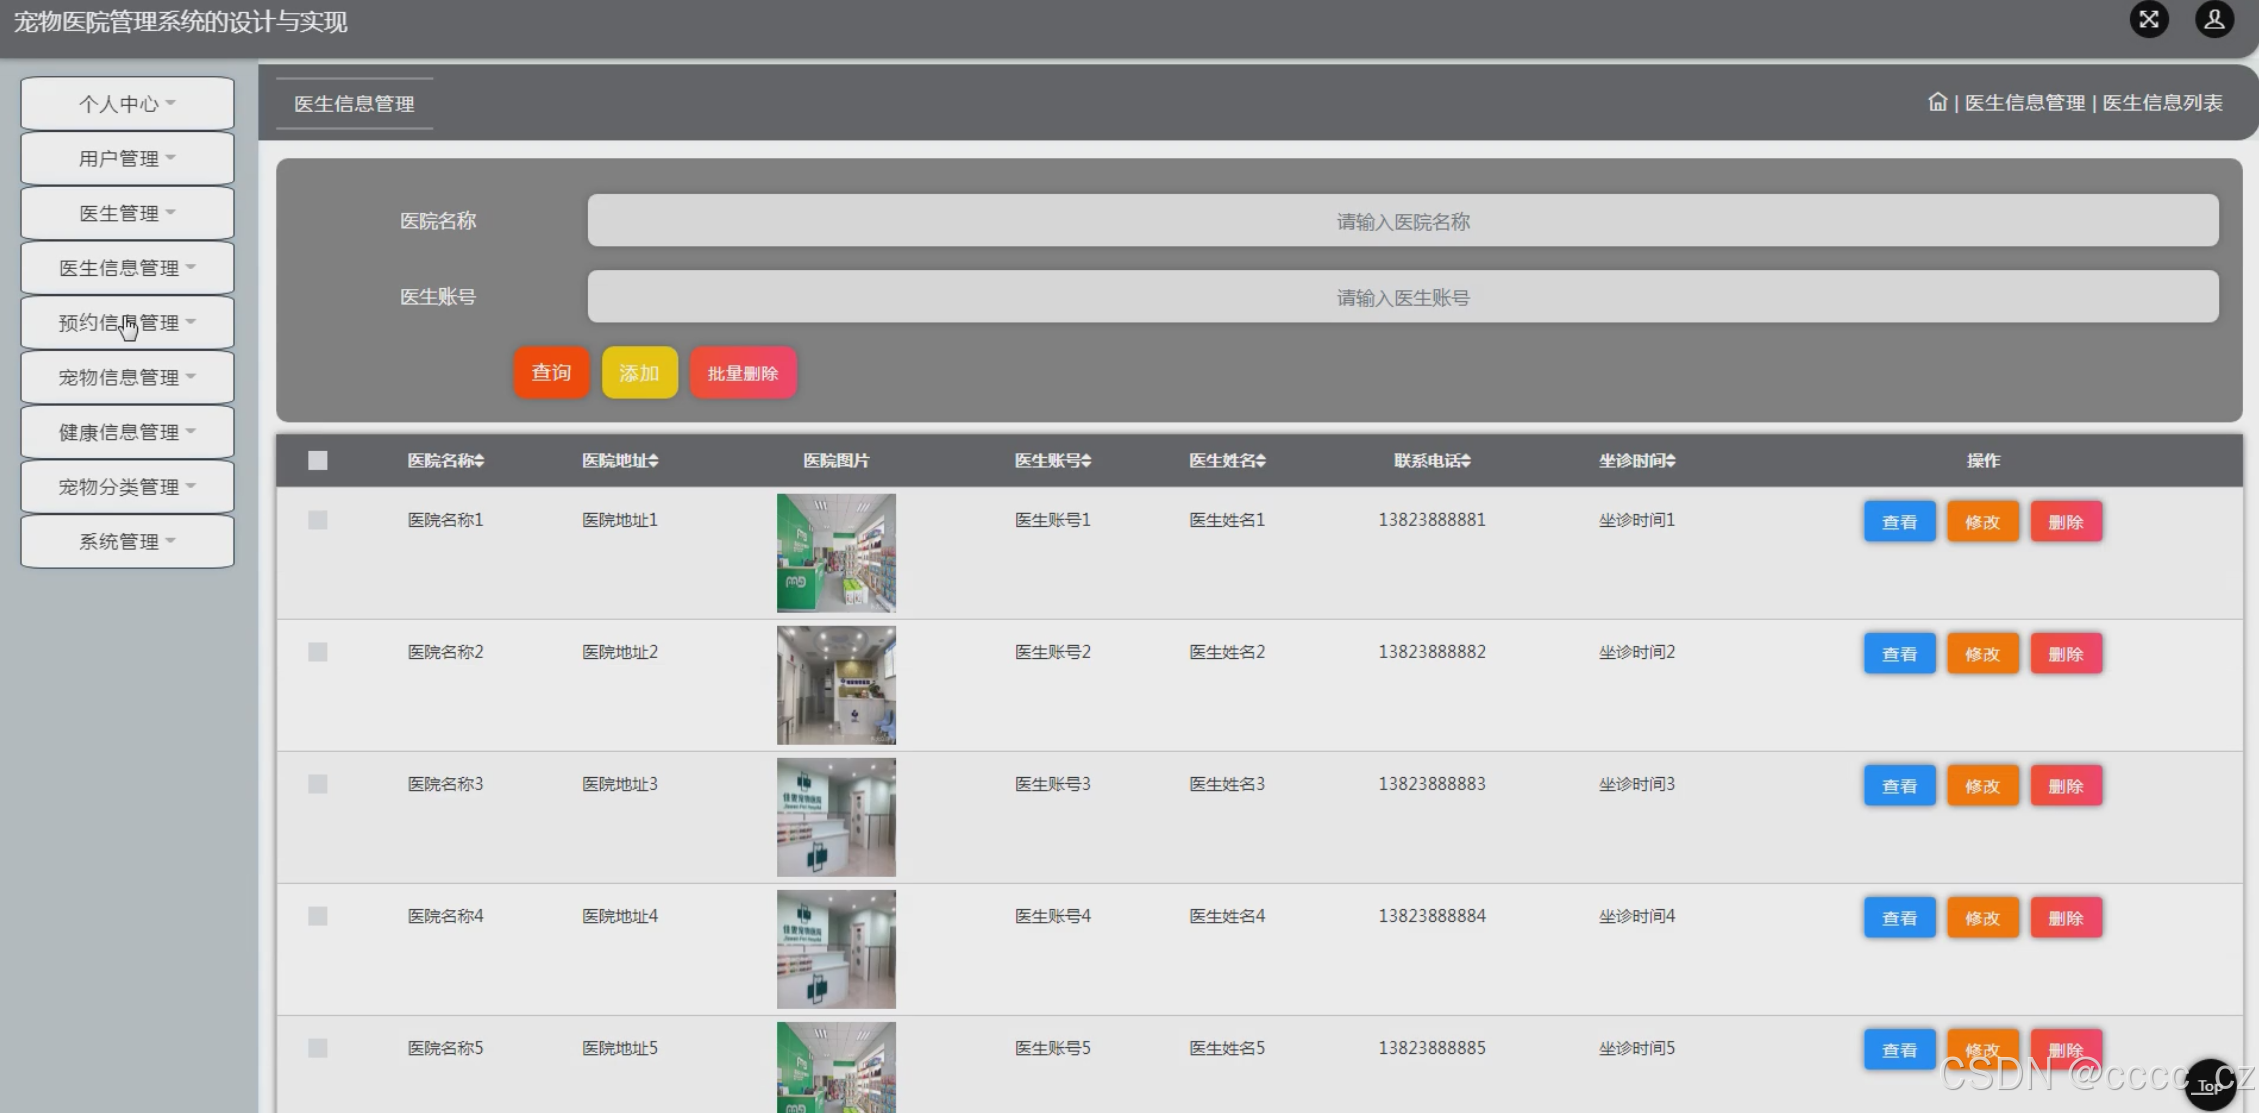Sort by 联系电话 column arrow
This screenshot has height=1113, width=2259.
tap(1466, 461)
